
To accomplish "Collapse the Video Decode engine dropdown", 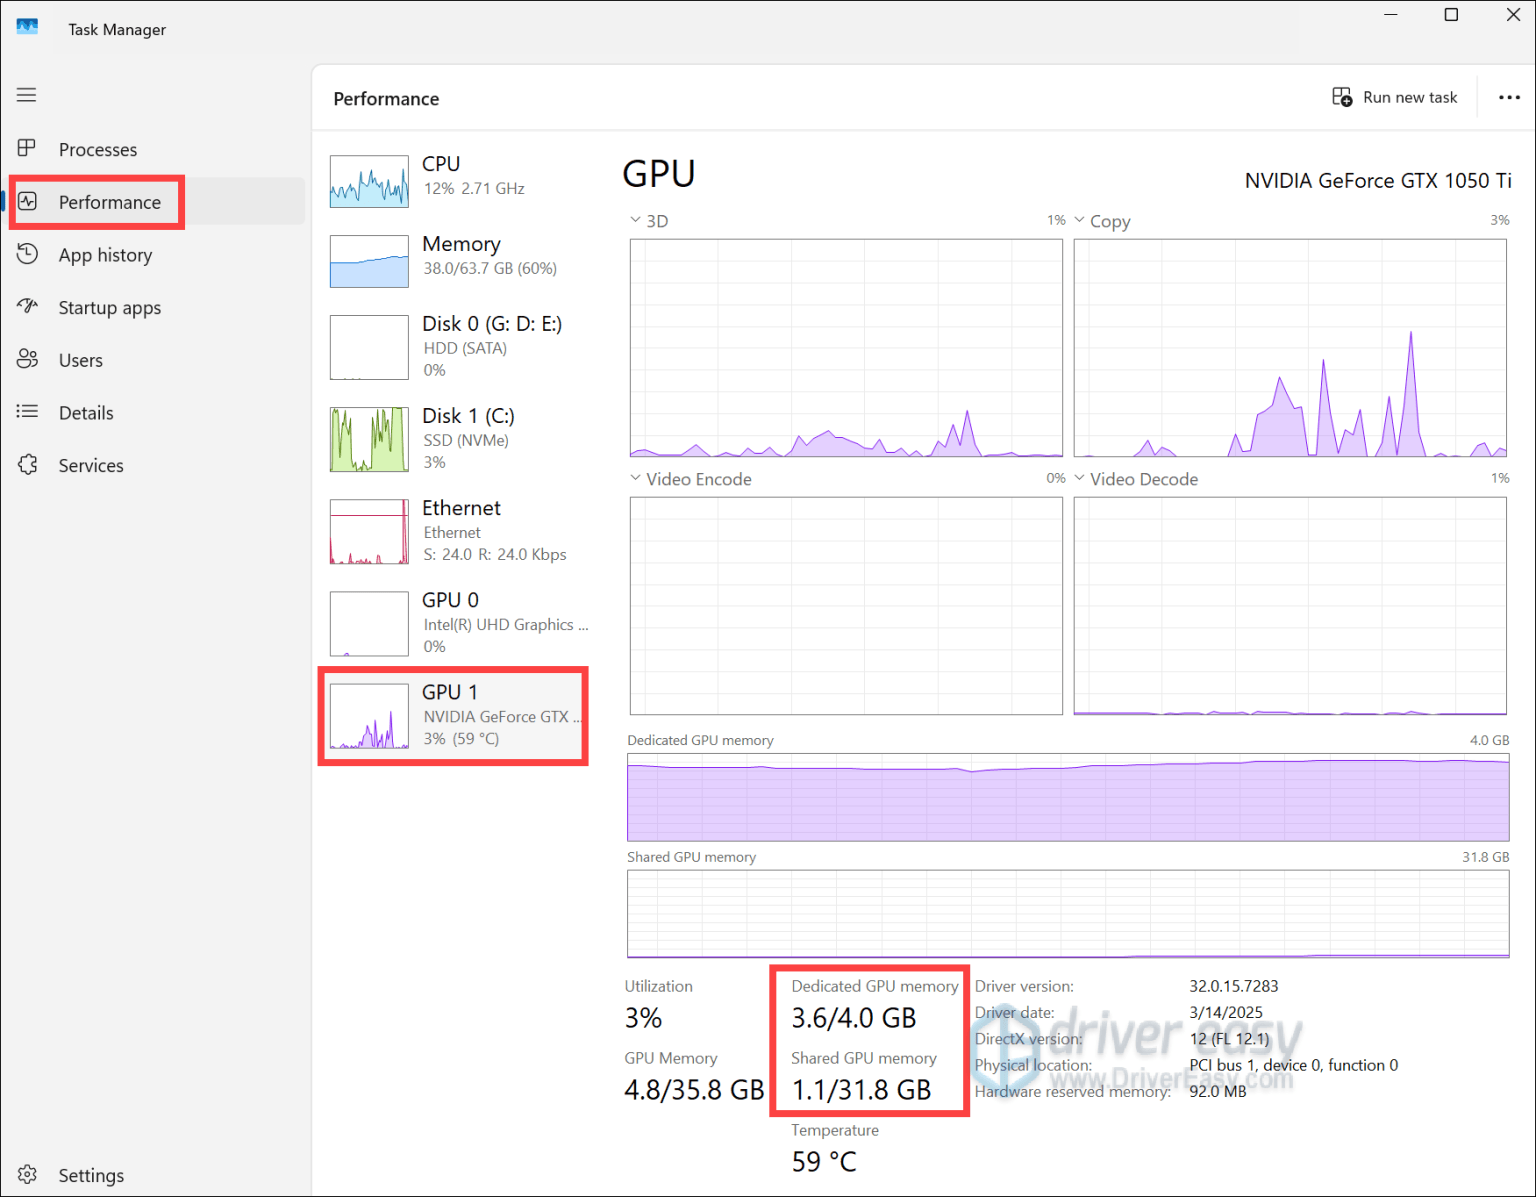I will [x=1078, y=478].
